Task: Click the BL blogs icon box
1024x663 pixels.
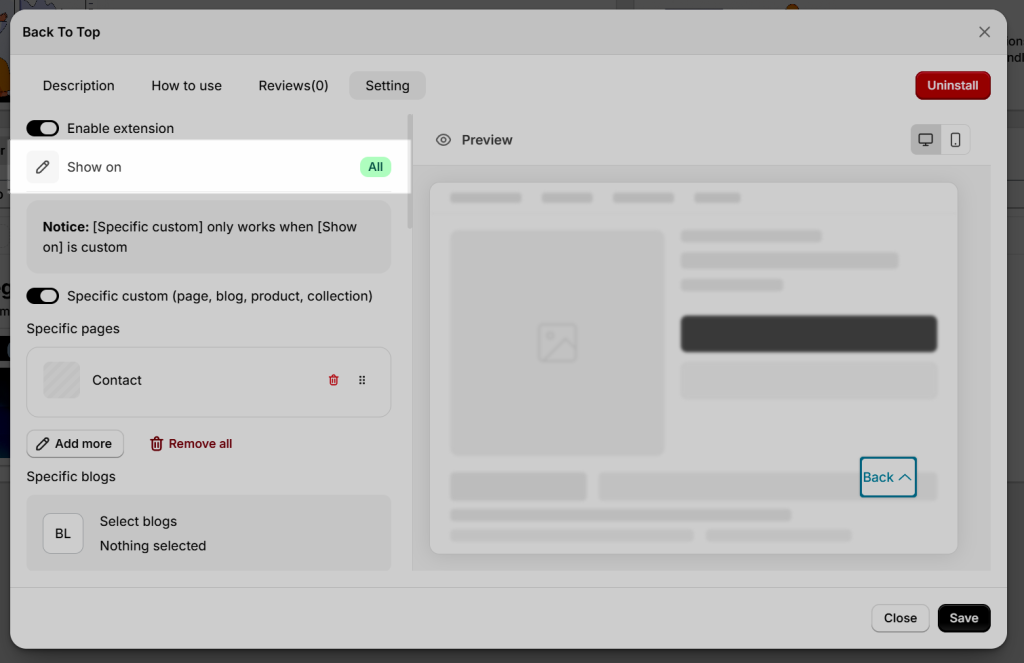Action: click(63, 534)
